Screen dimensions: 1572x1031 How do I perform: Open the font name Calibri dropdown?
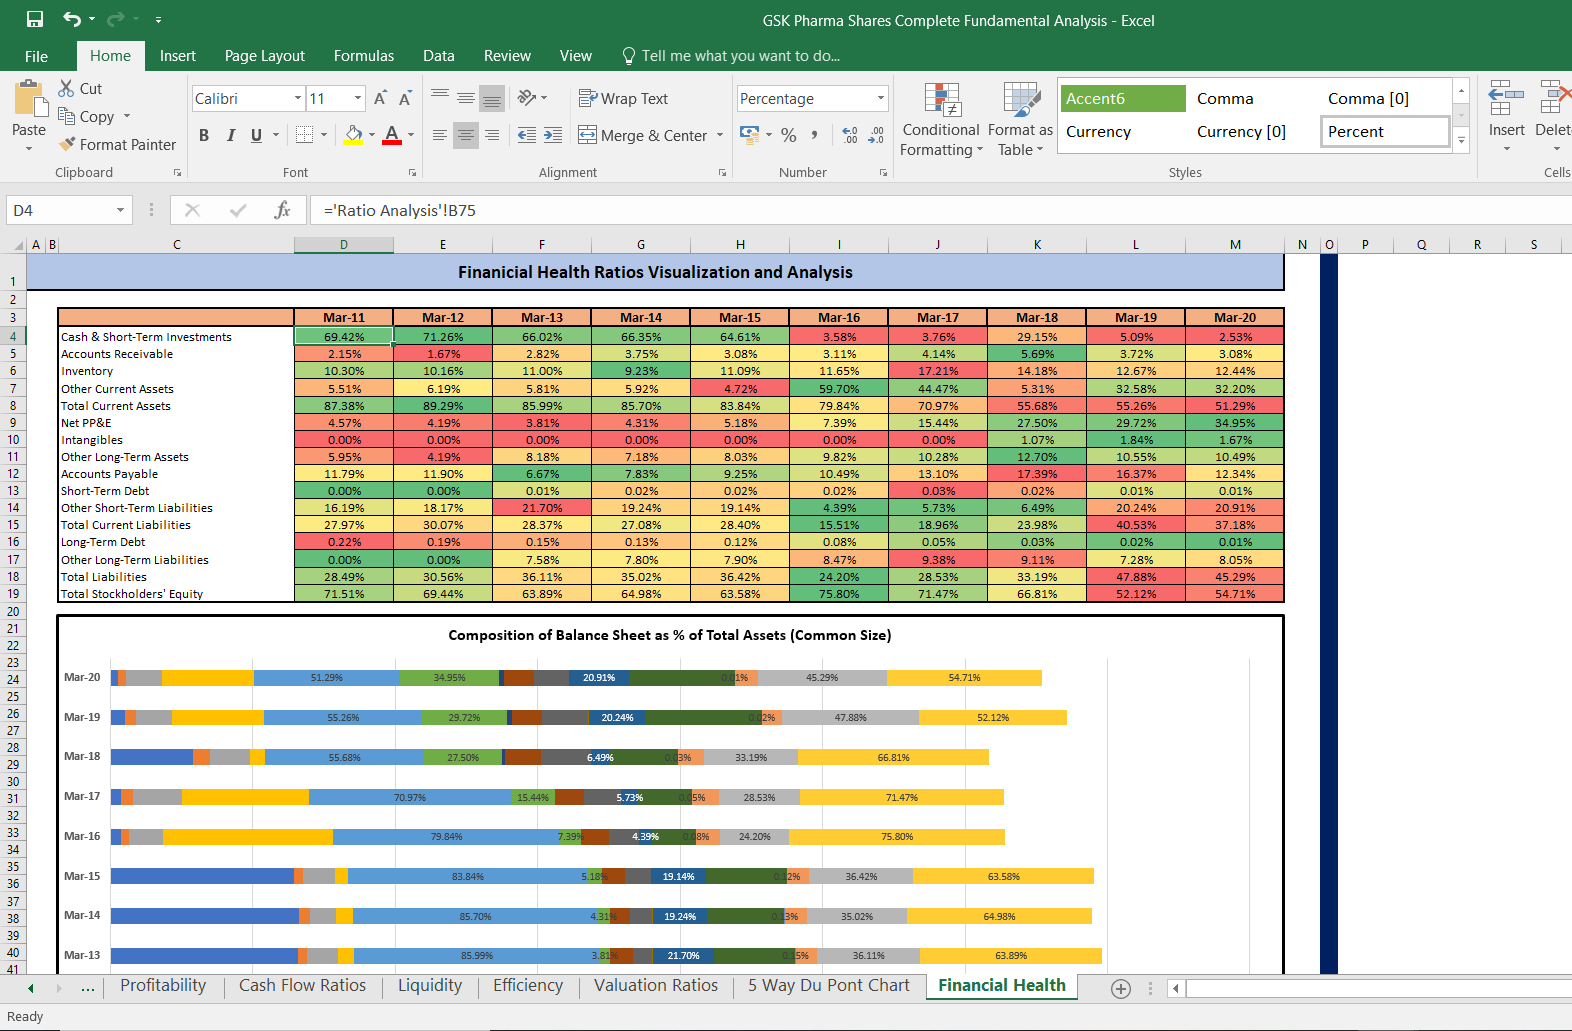298,98
